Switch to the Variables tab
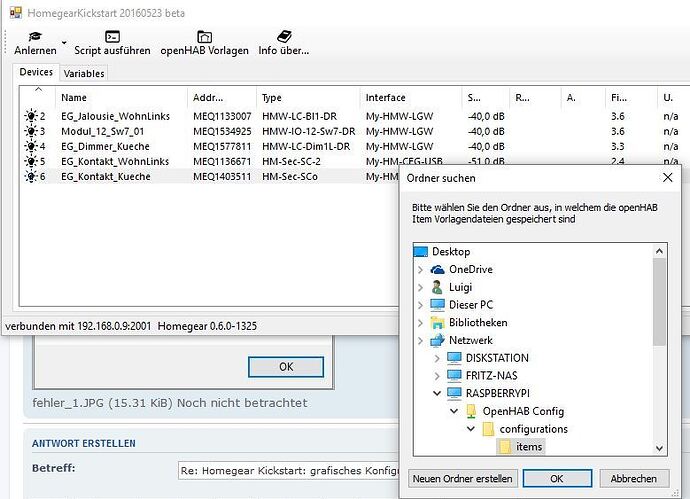Viewport: 690px width, 499px height. point(84,73)
